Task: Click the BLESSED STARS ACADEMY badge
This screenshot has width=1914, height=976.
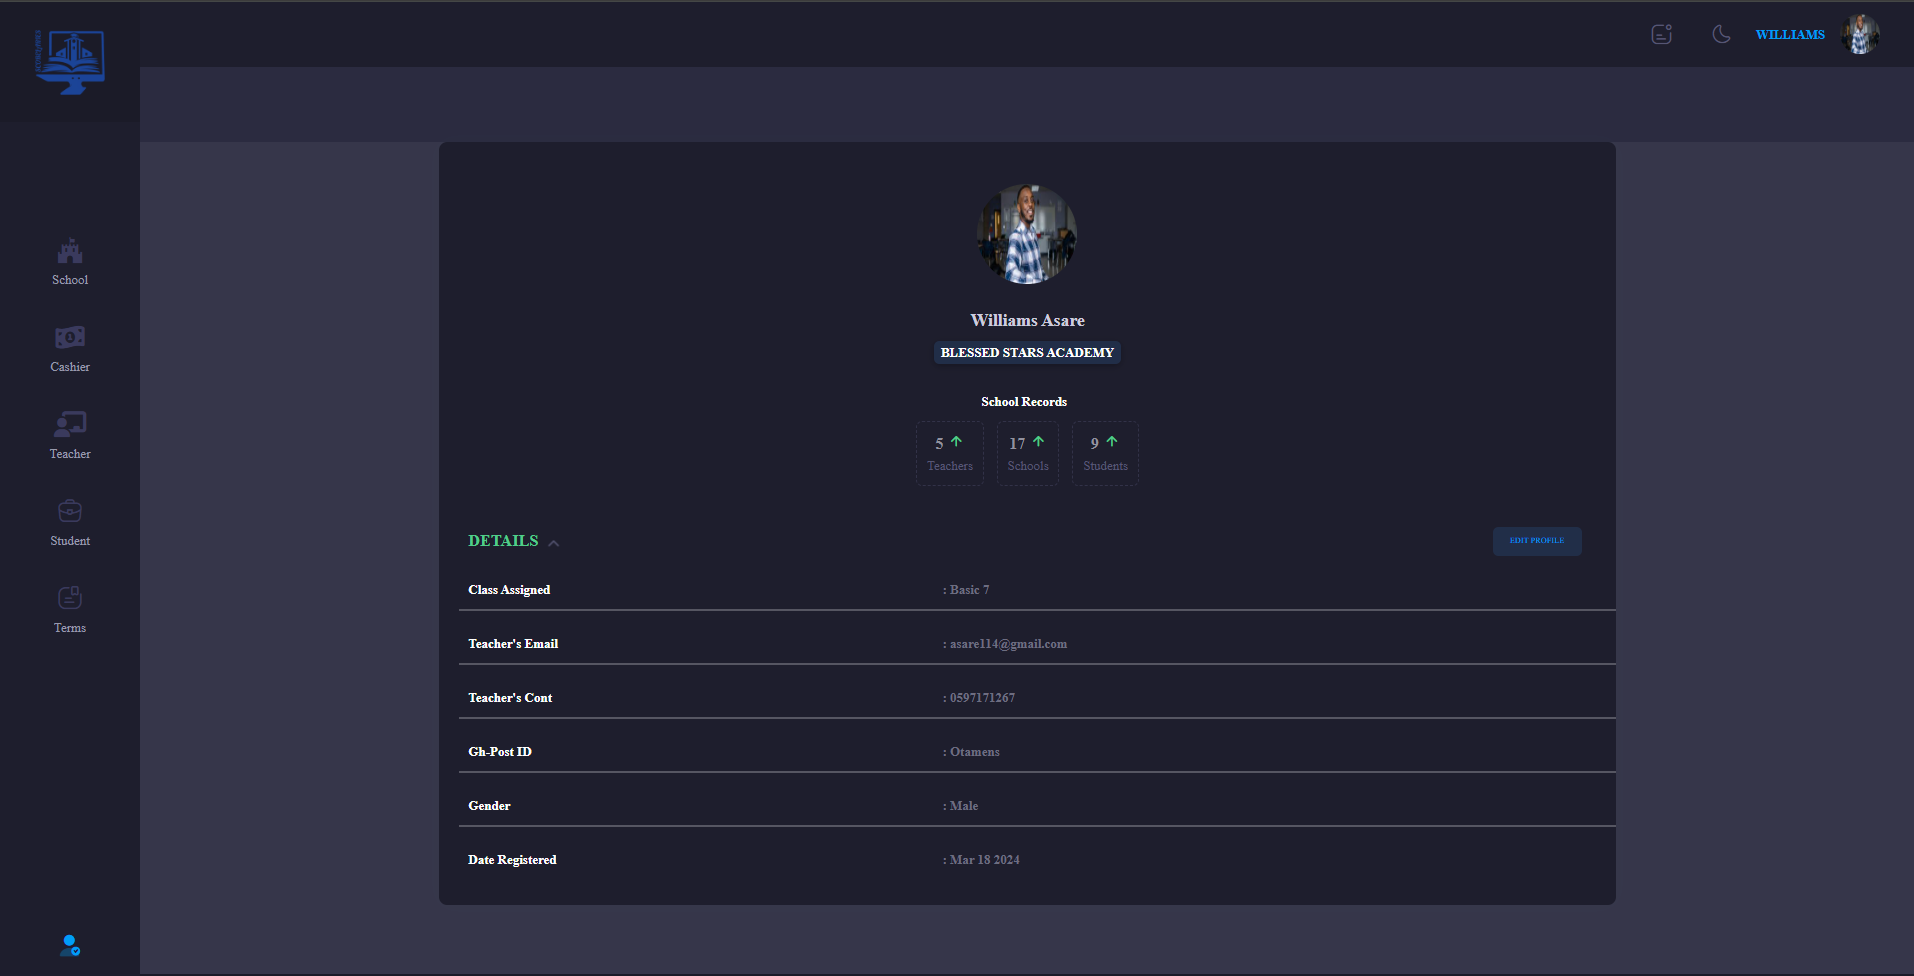Action: 1027,353
